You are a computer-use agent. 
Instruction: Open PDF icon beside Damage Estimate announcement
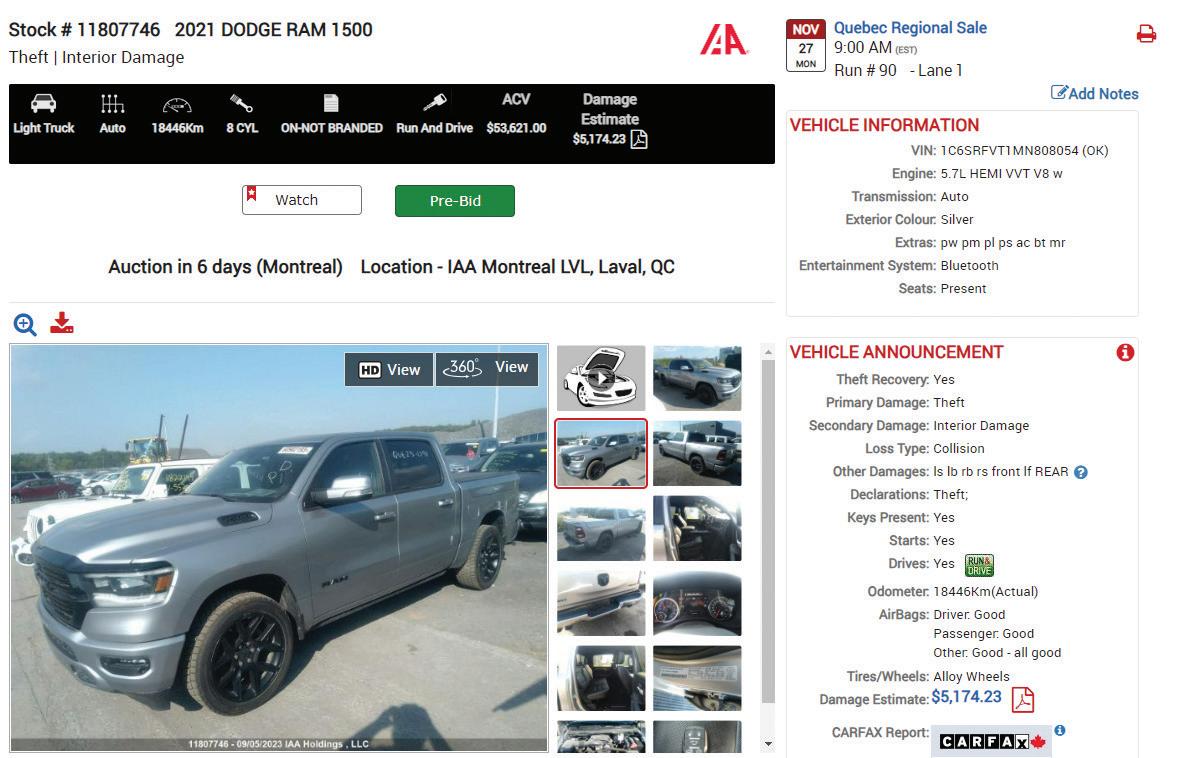[x=1022, y=699]
